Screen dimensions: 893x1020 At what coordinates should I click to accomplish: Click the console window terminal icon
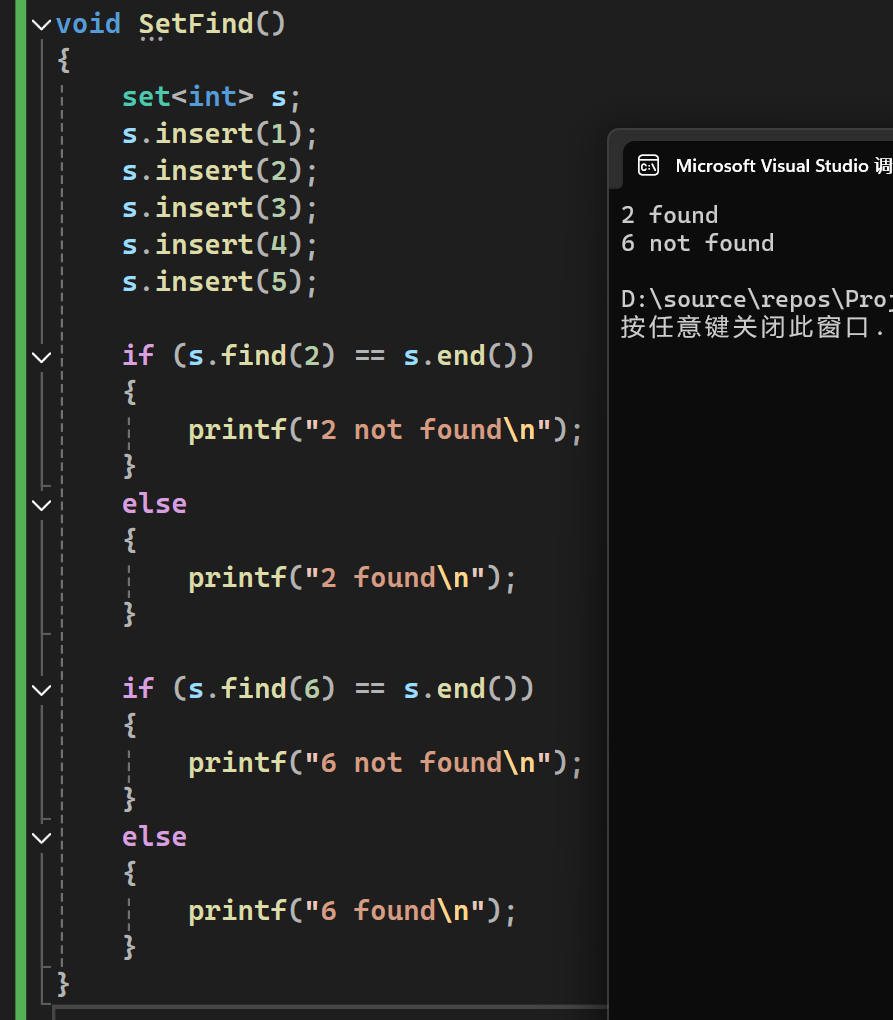(x=648, y=166)
